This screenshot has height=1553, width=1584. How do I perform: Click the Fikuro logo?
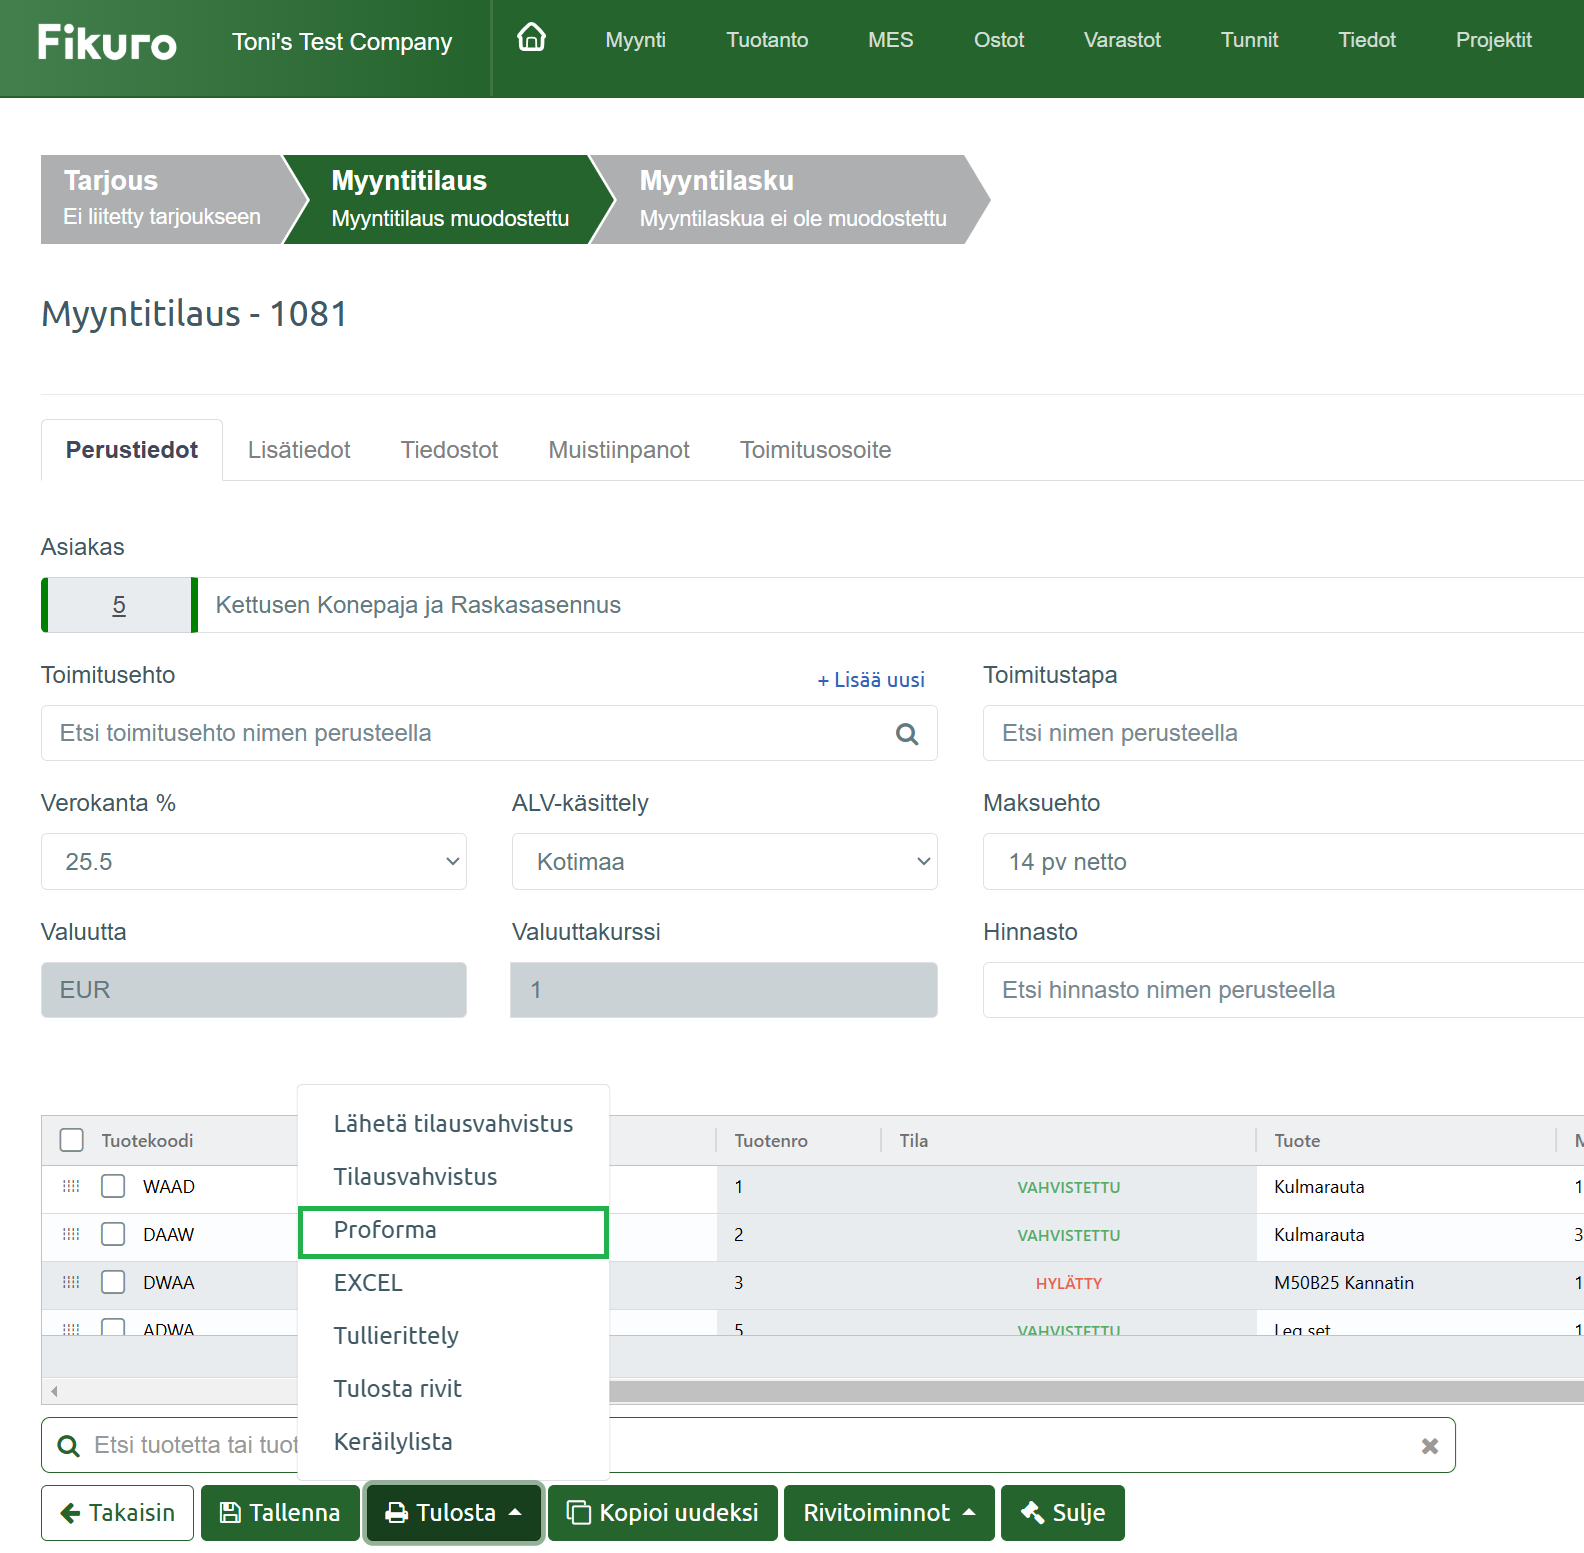coord(107,42)
